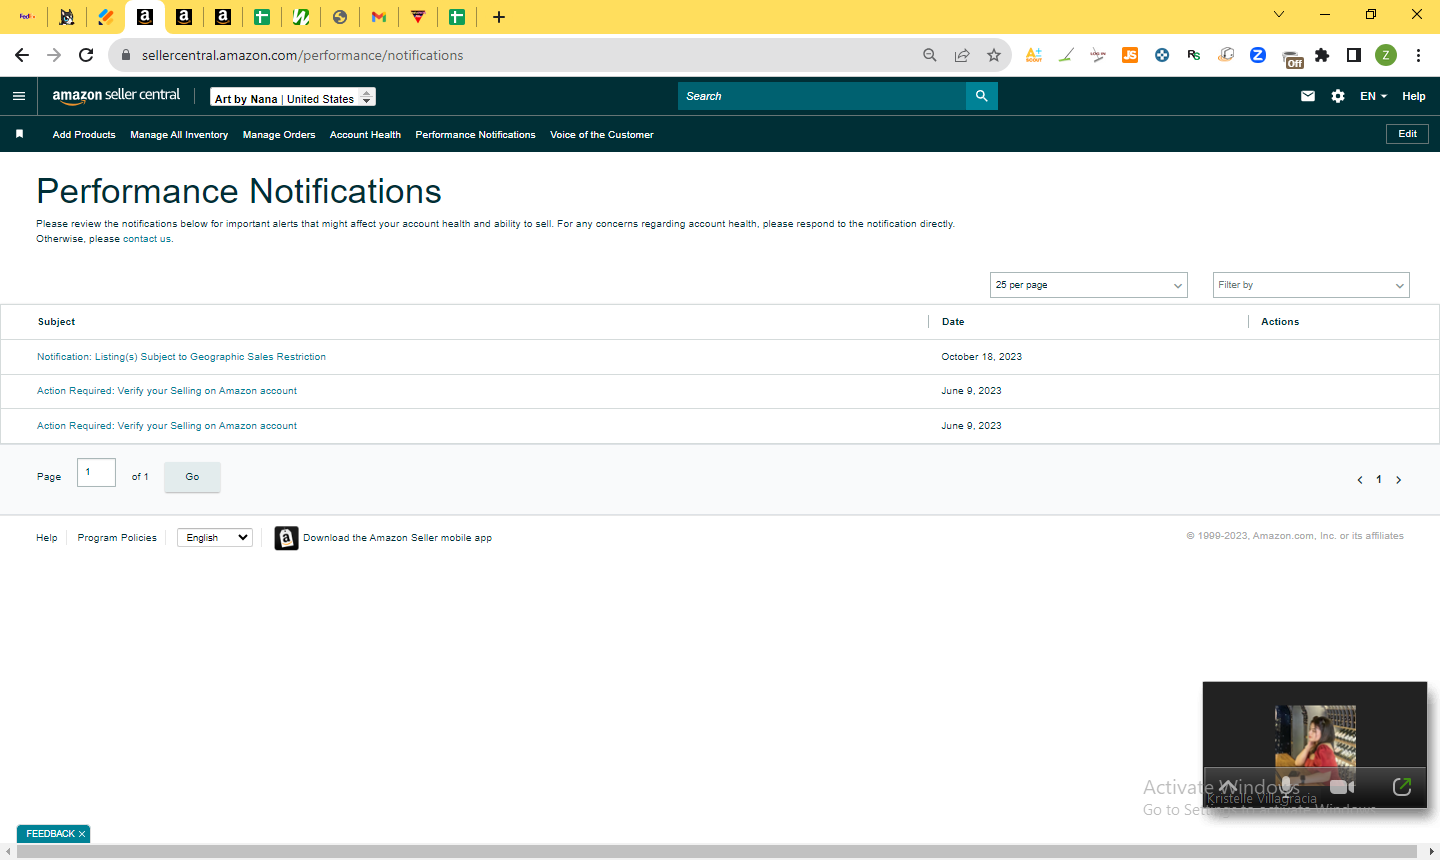Open the Art by Nana account switcher

(x=293, y=97)
